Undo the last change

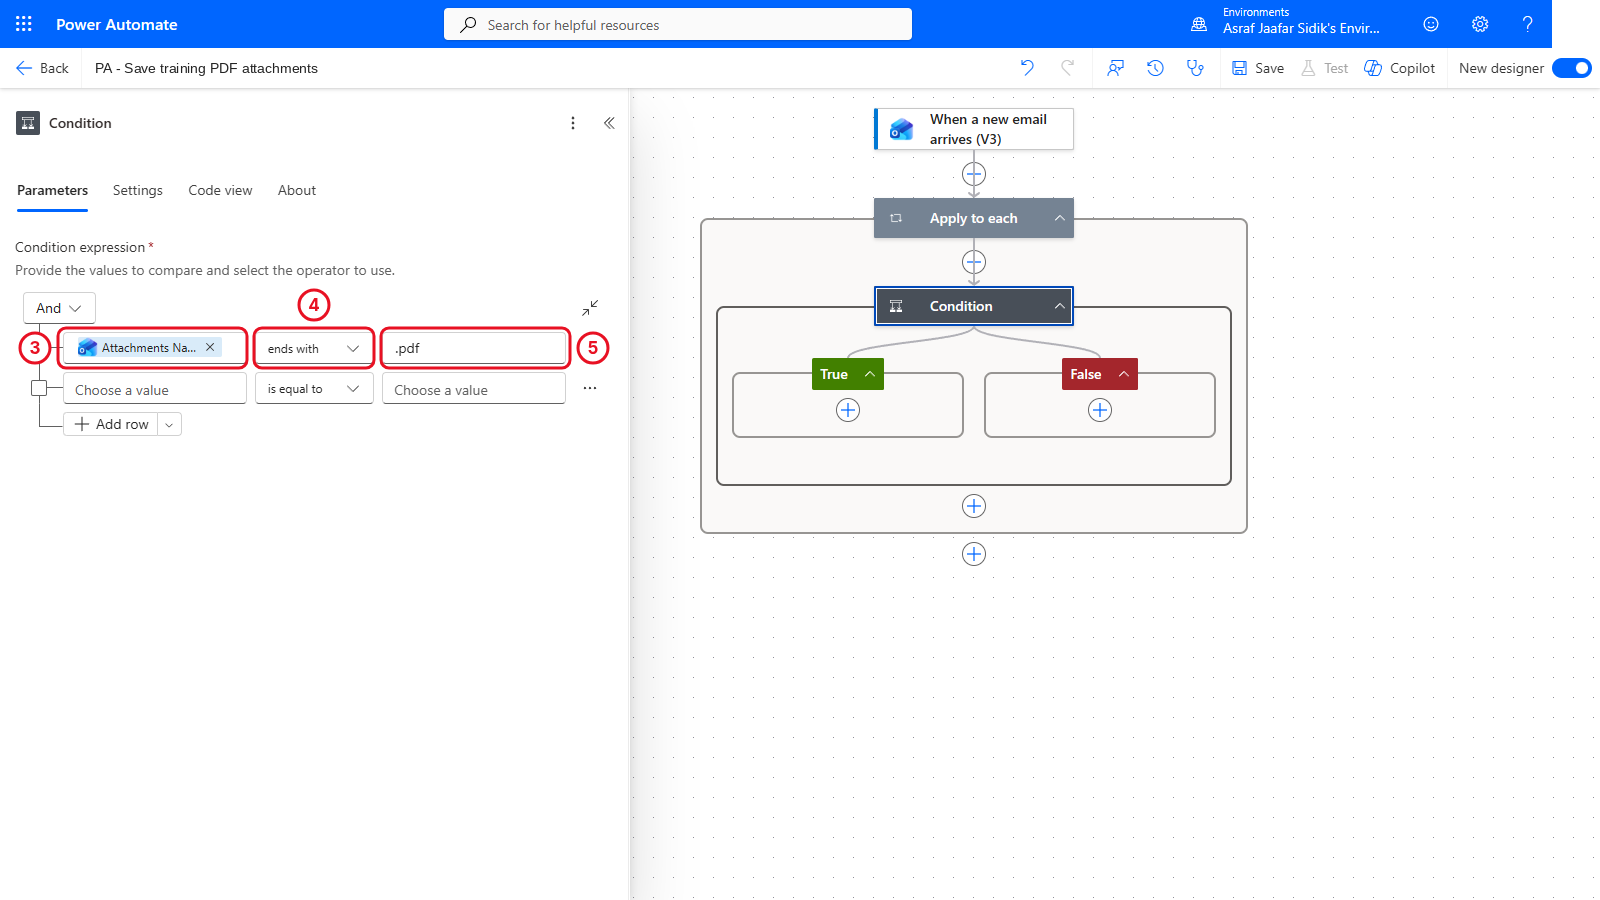pyautogui.click(x=1027, y=68)
